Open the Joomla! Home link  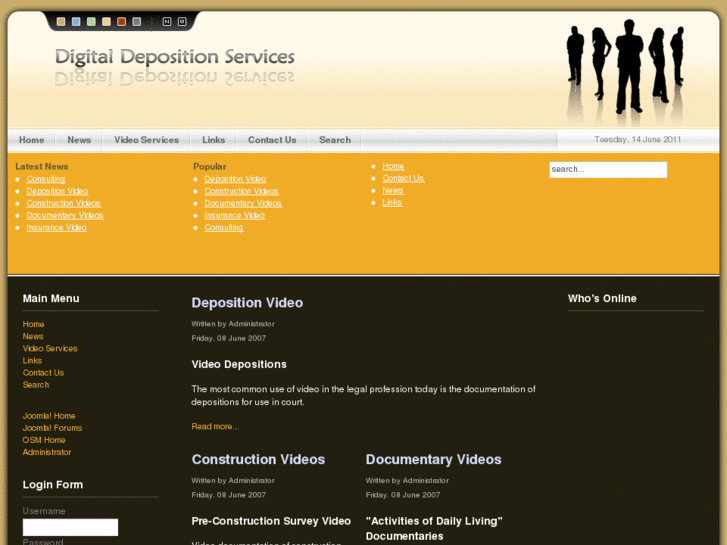pos(49,416)
